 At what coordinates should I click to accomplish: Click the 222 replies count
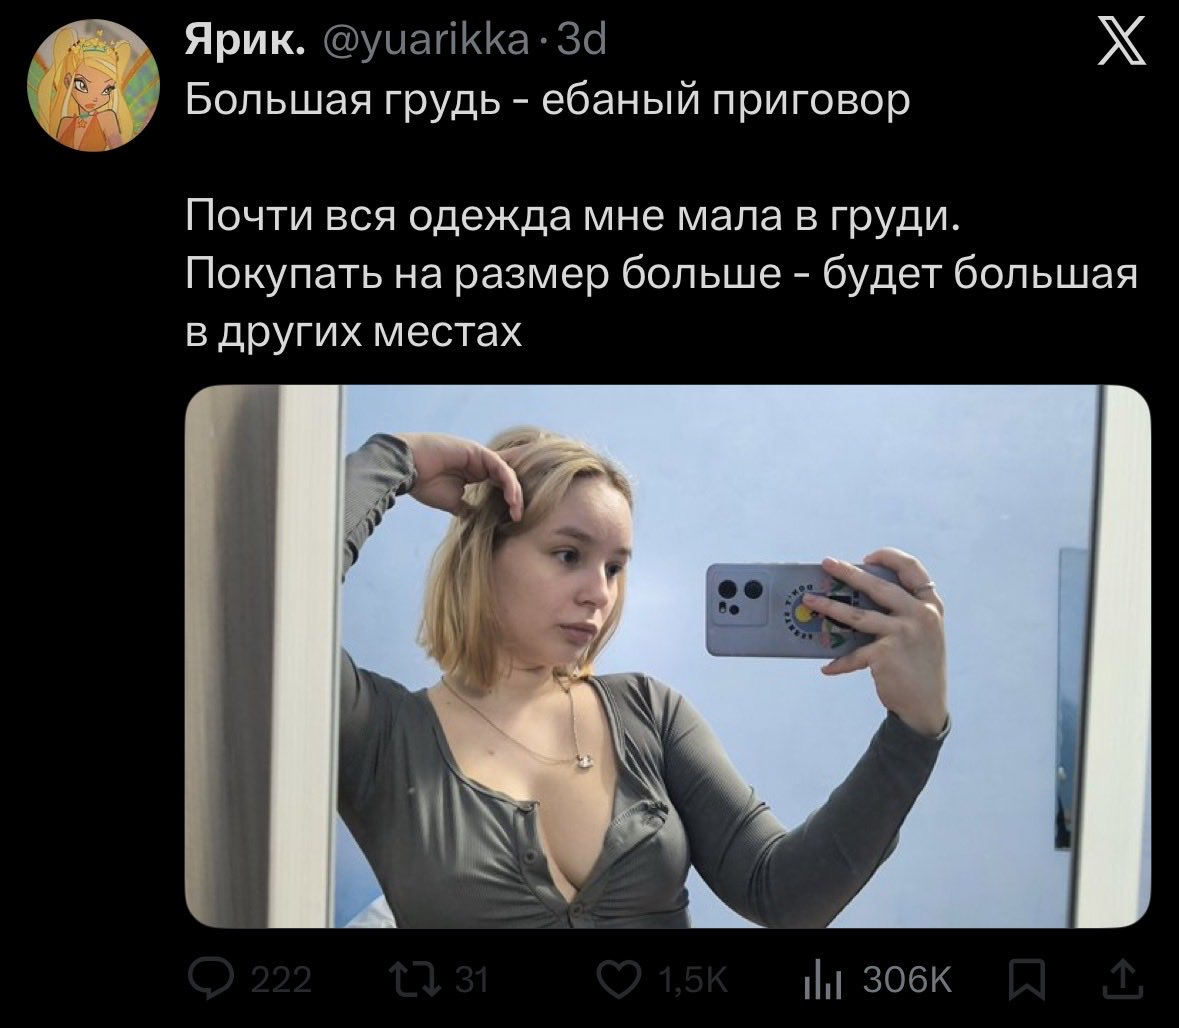coord(280,981)
